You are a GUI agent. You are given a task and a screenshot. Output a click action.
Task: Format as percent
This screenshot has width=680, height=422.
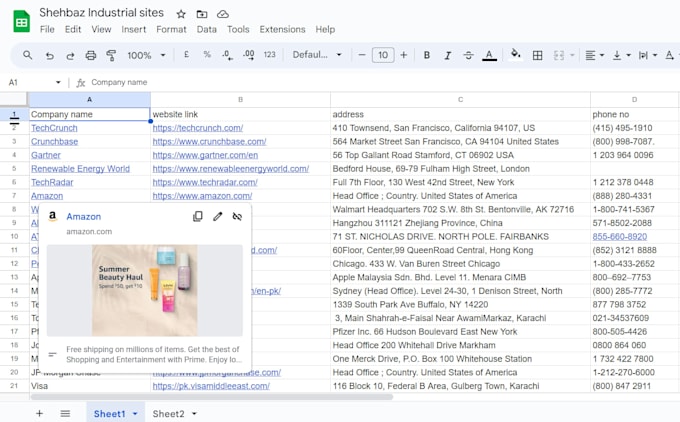[x=207, y=55]
